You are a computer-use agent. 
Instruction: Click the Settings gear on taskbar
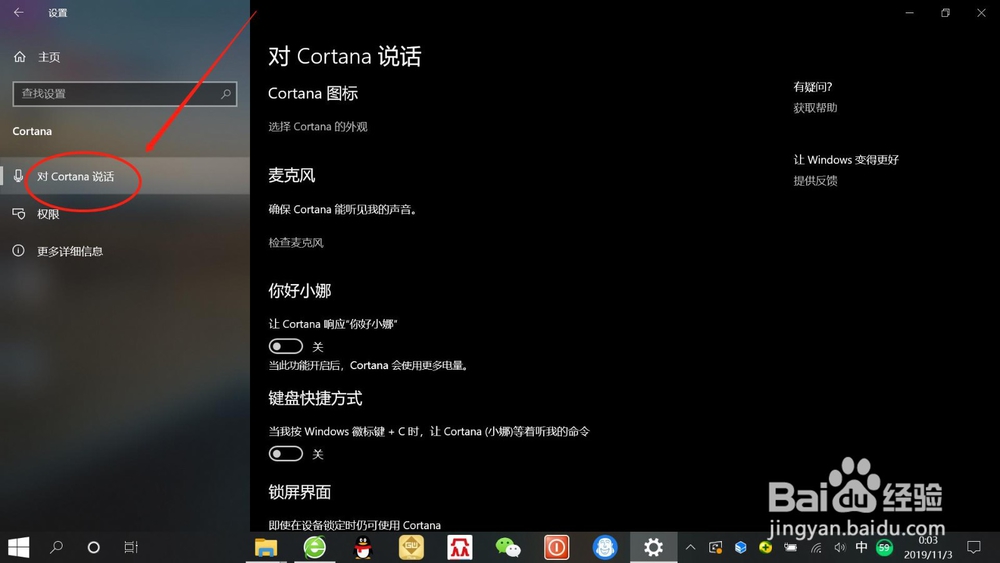click(653, 547)
